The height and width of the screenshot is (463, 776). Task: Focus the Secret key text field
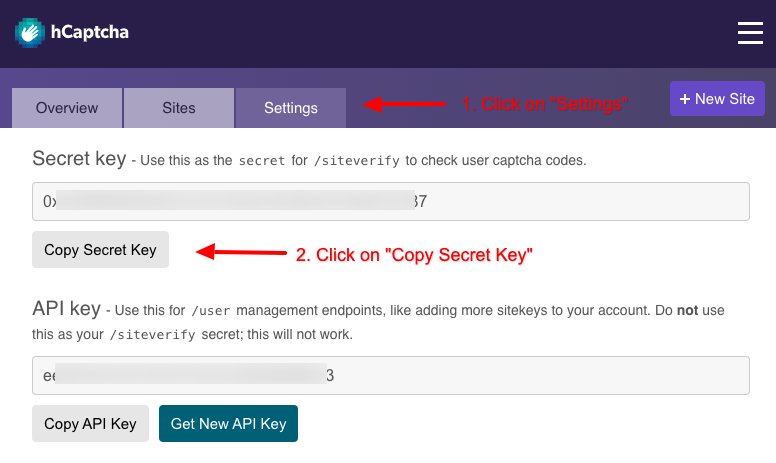pyautogui.click(x=391, y=201)
